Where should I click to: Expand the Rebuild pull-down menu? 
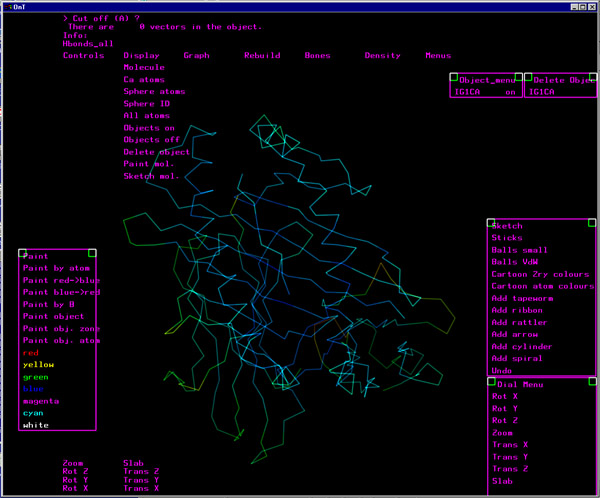point(262,56)
